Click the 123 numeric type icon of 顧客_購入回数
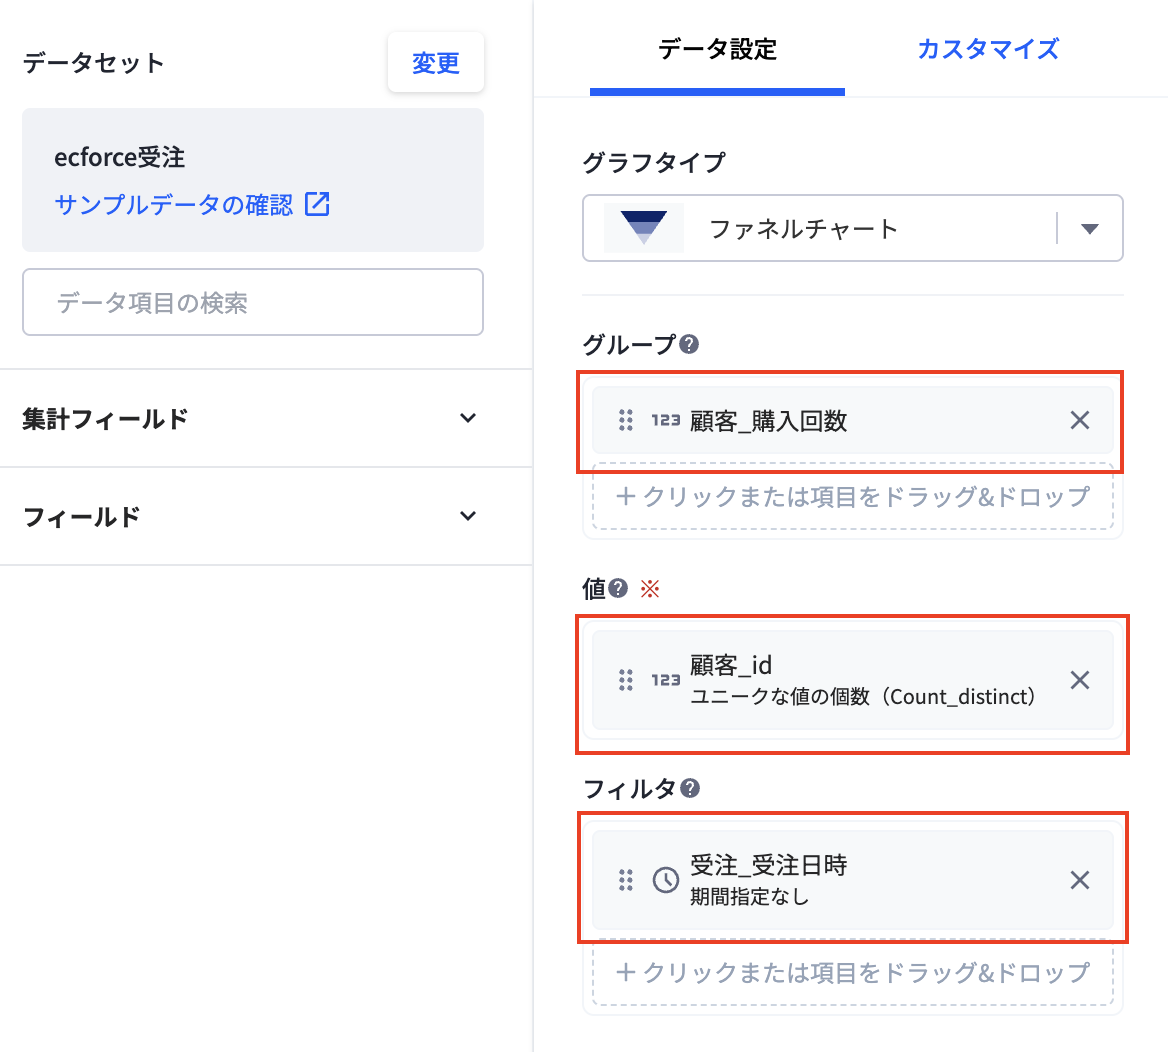 tap(666, 420)
